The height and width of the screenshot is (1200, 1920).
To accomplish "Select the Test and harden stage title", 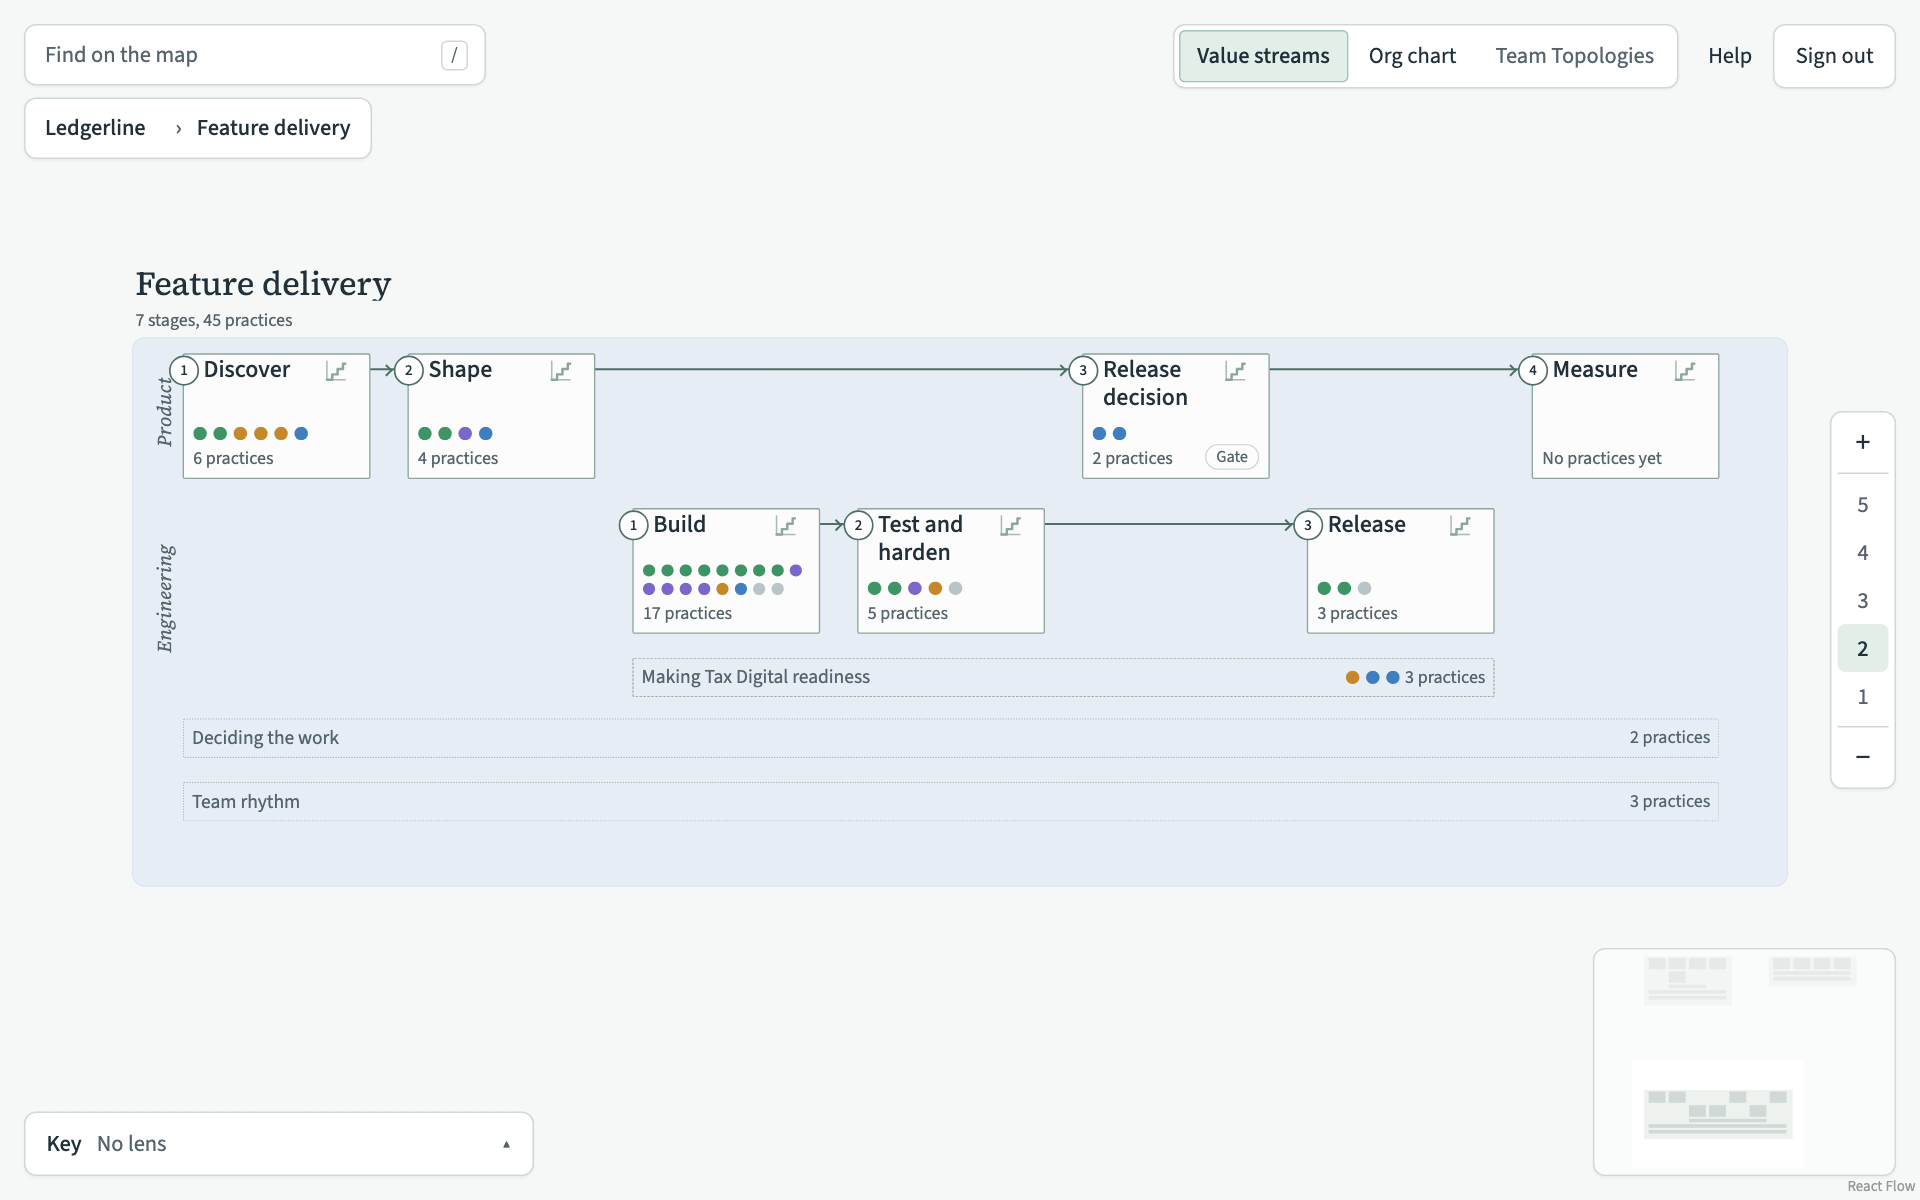I will tap(920, 538).
